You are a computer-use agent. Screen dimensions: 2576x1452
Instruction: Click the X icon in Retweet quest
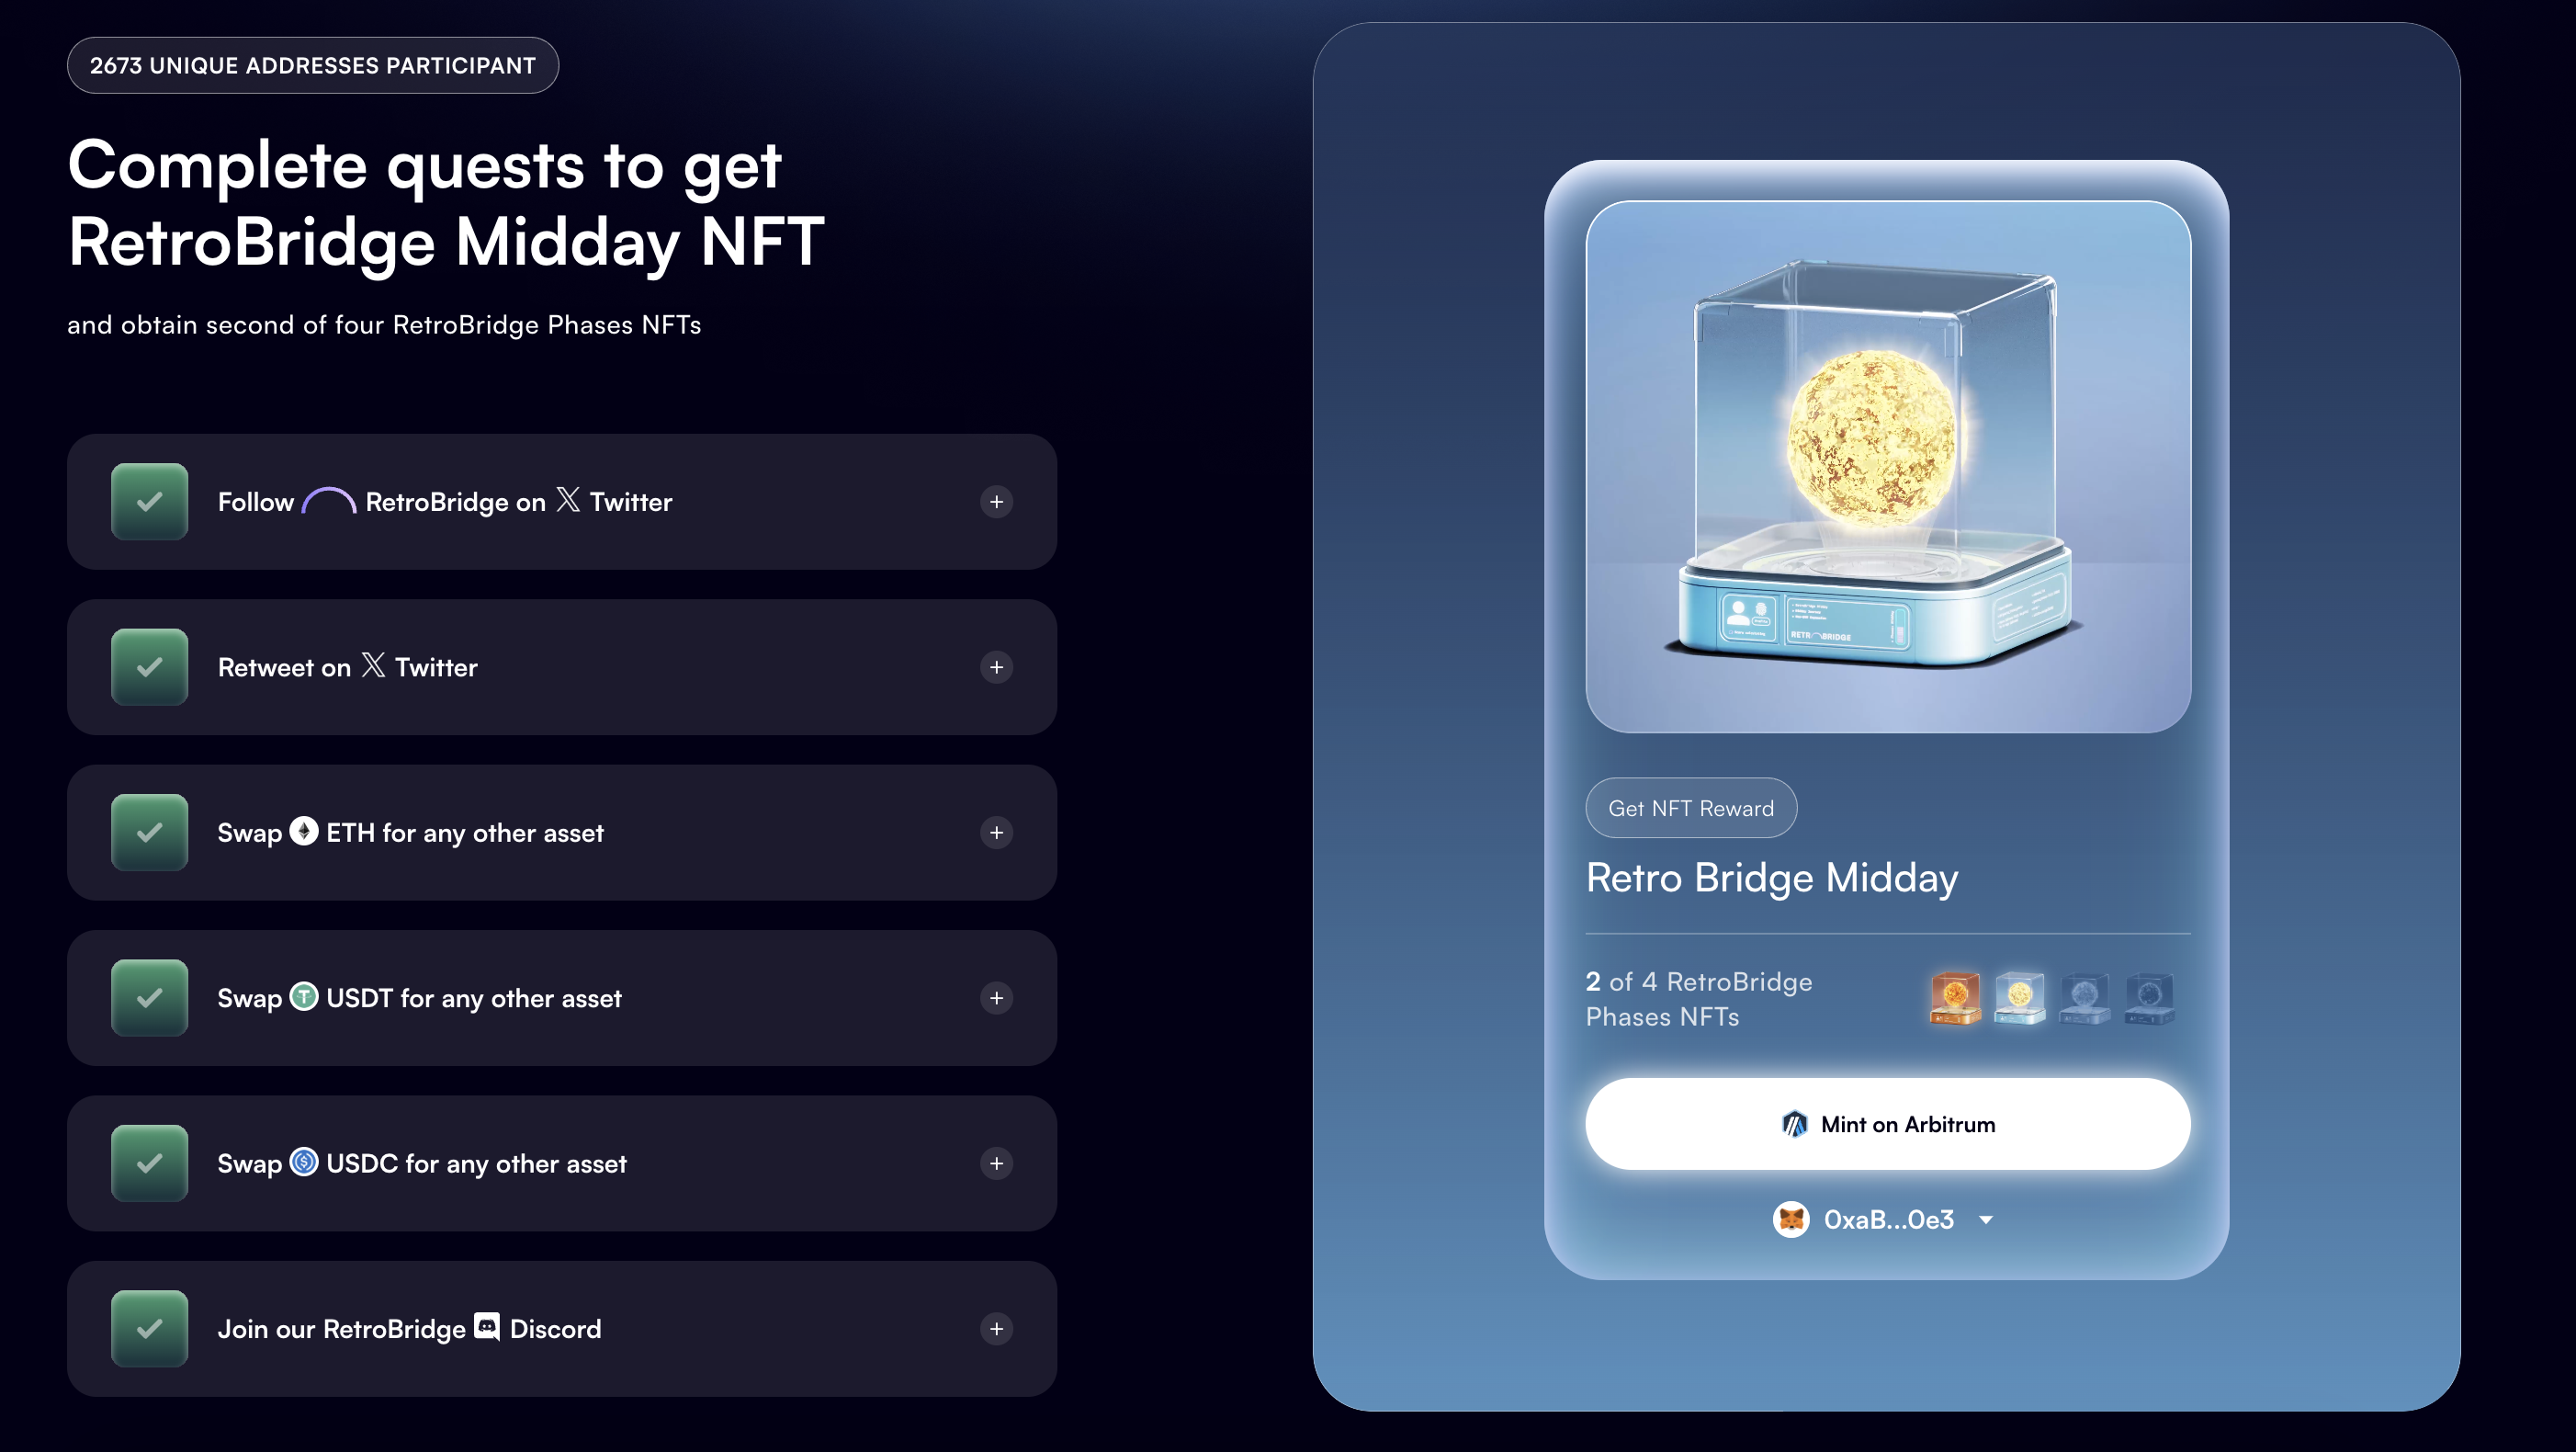373,666
